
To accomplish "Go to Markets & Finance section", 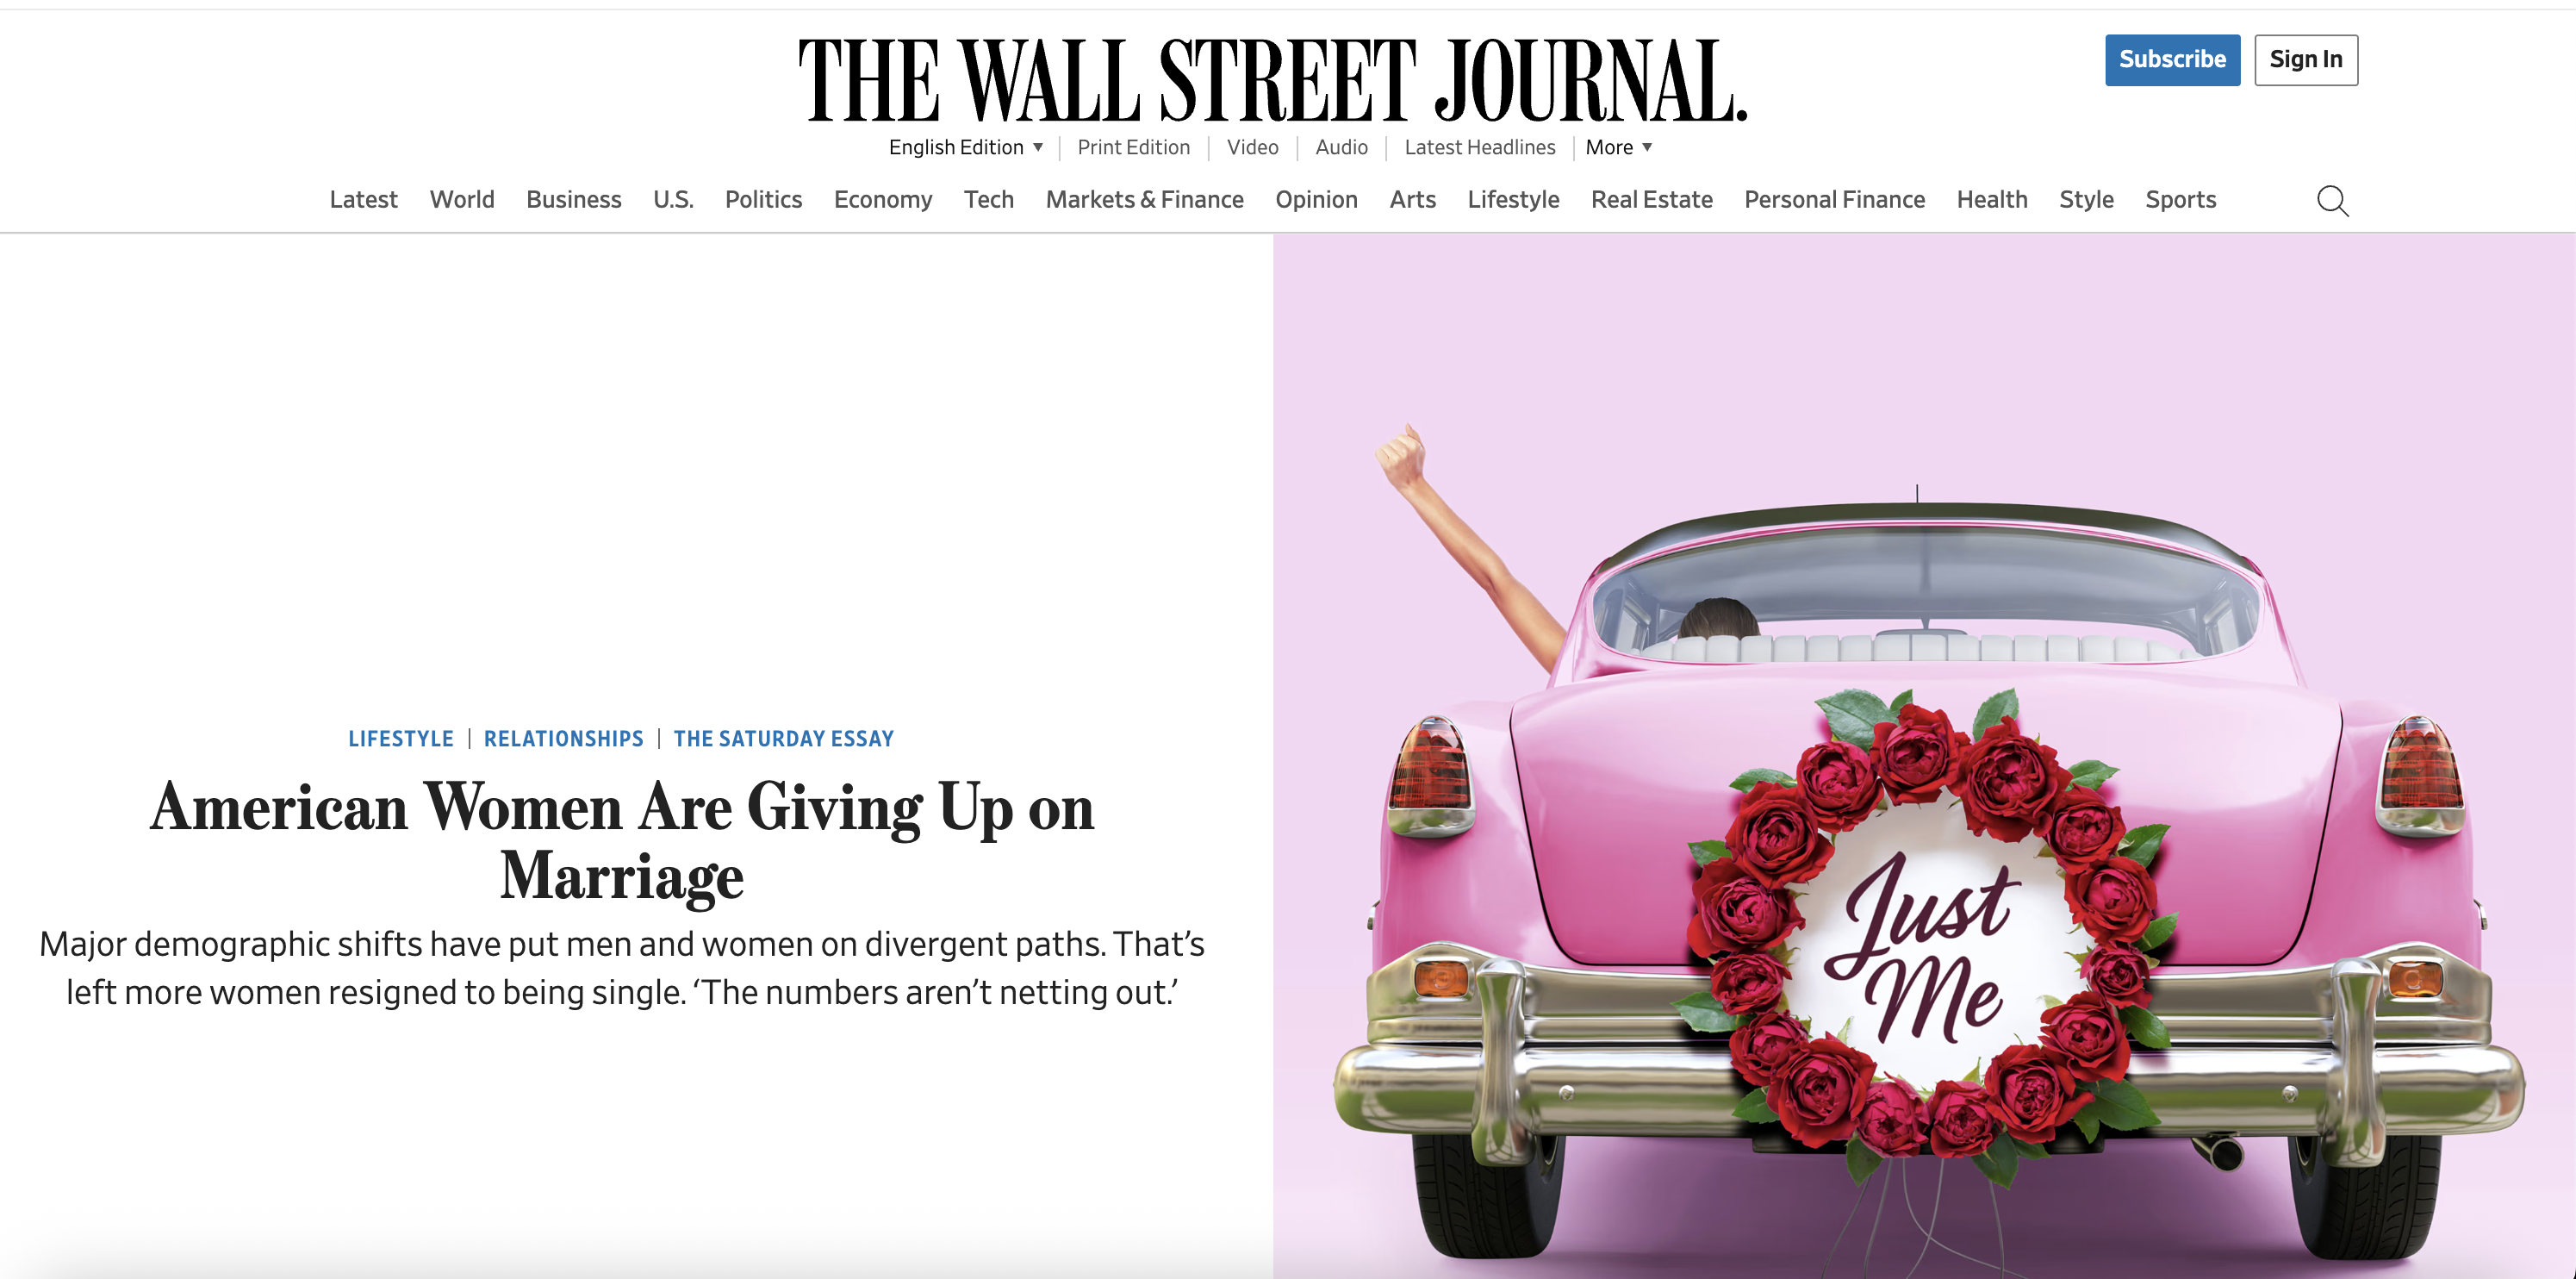I will [1144, 200].
